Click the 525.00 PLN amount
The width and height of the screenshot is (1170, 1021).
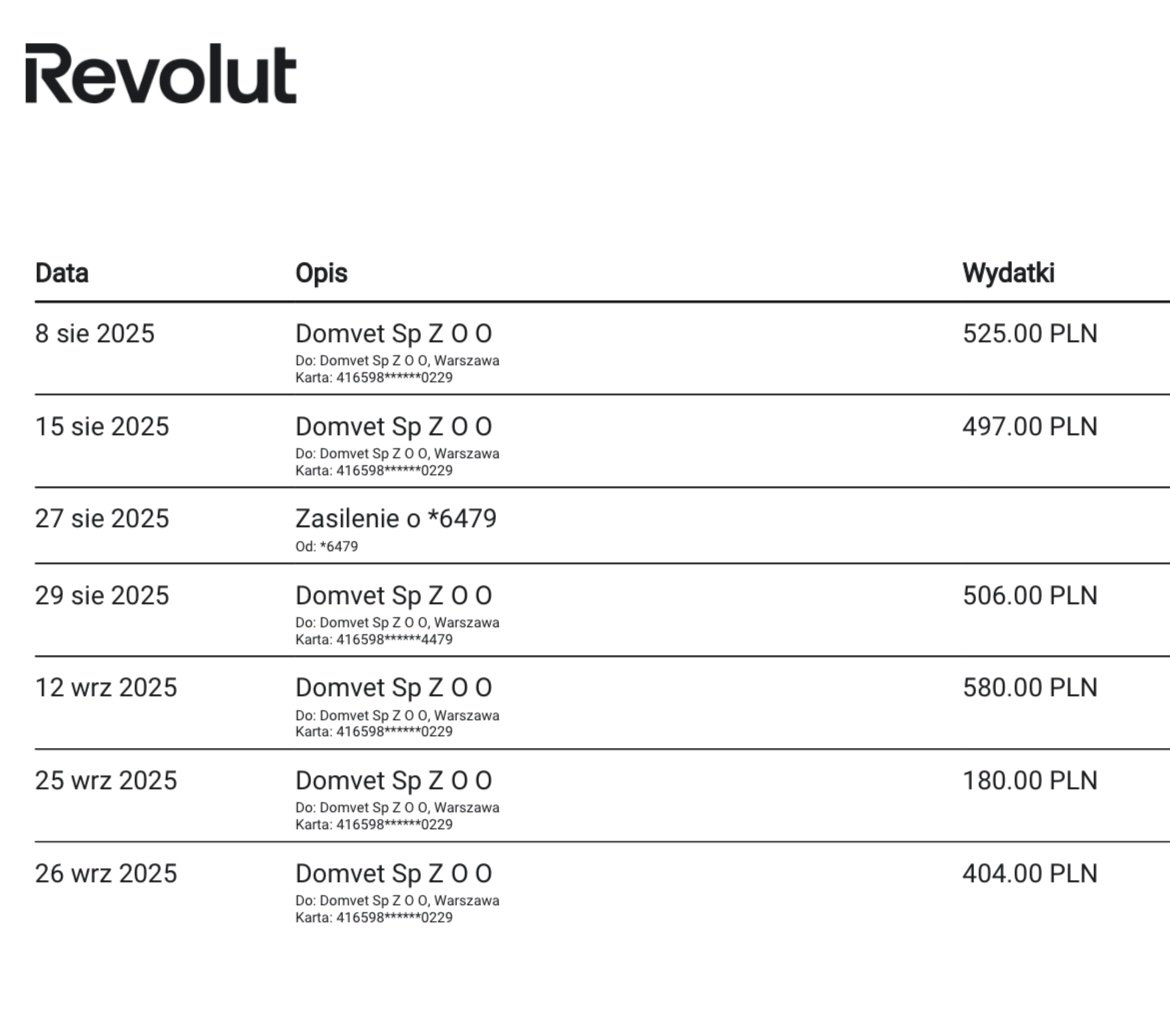1030,334
